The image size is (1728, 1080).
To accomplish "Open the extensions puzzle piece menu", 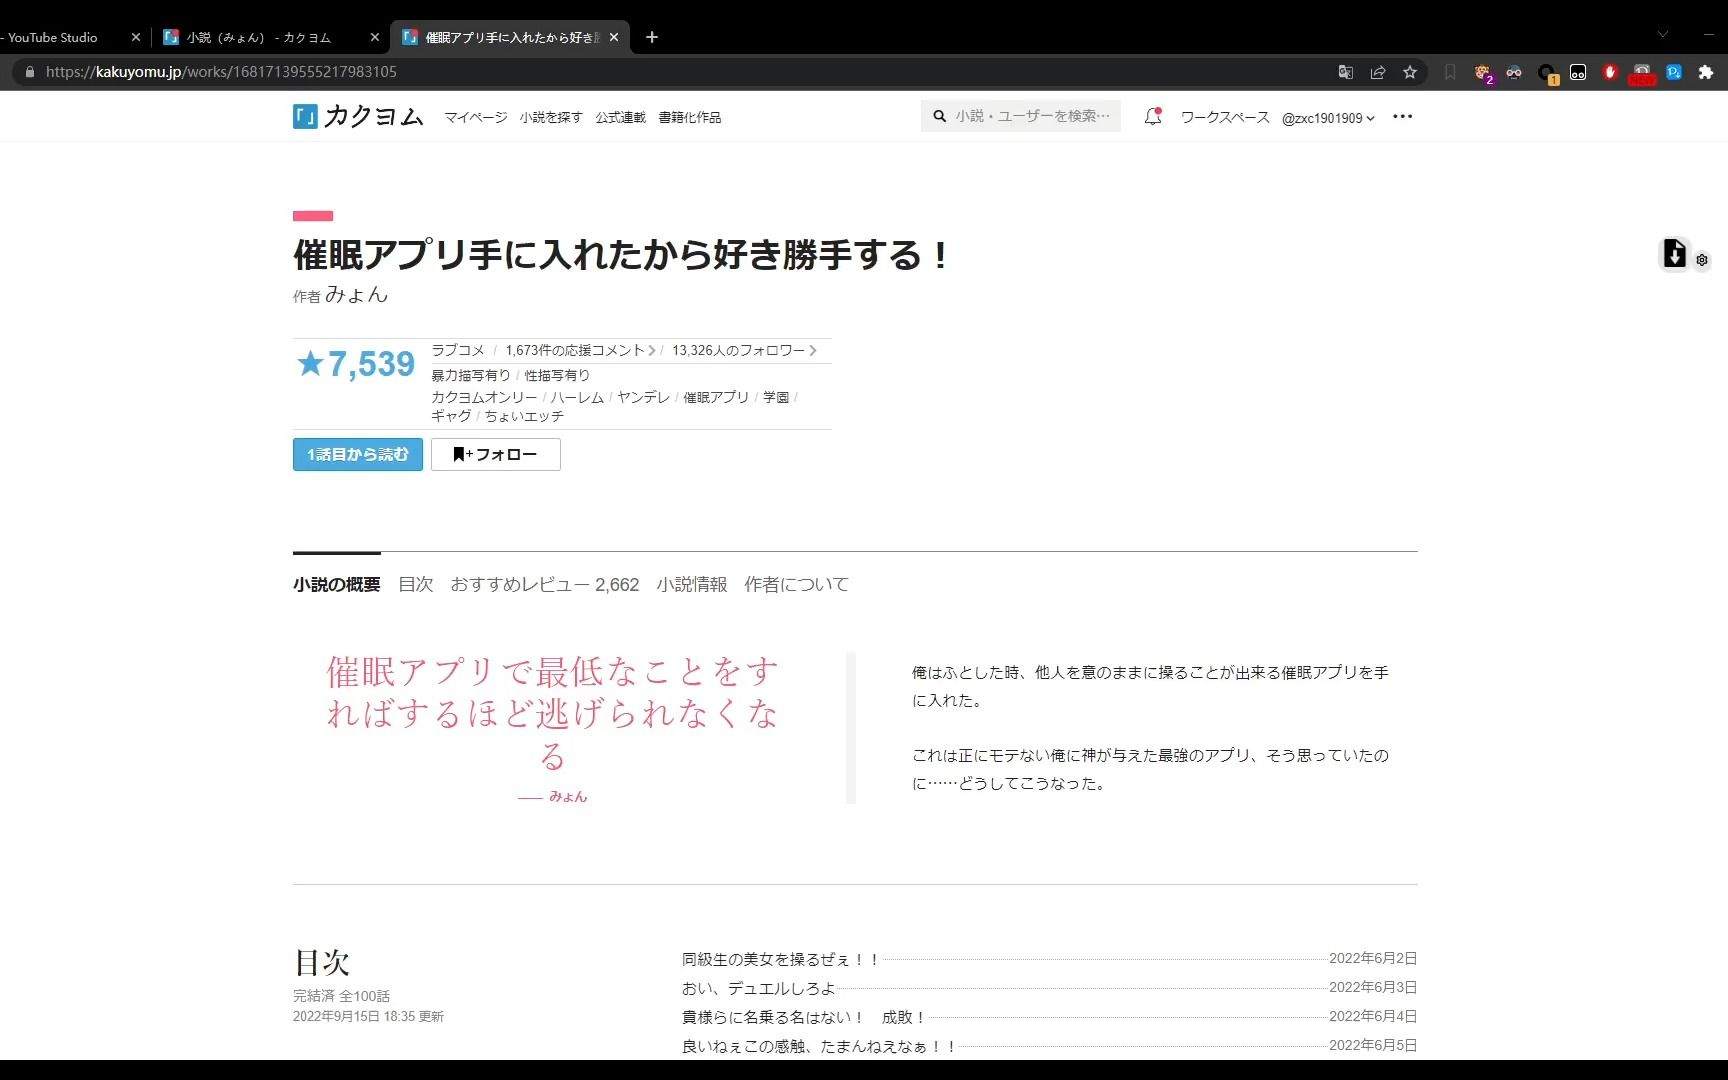I will [x=1706, y=72].
